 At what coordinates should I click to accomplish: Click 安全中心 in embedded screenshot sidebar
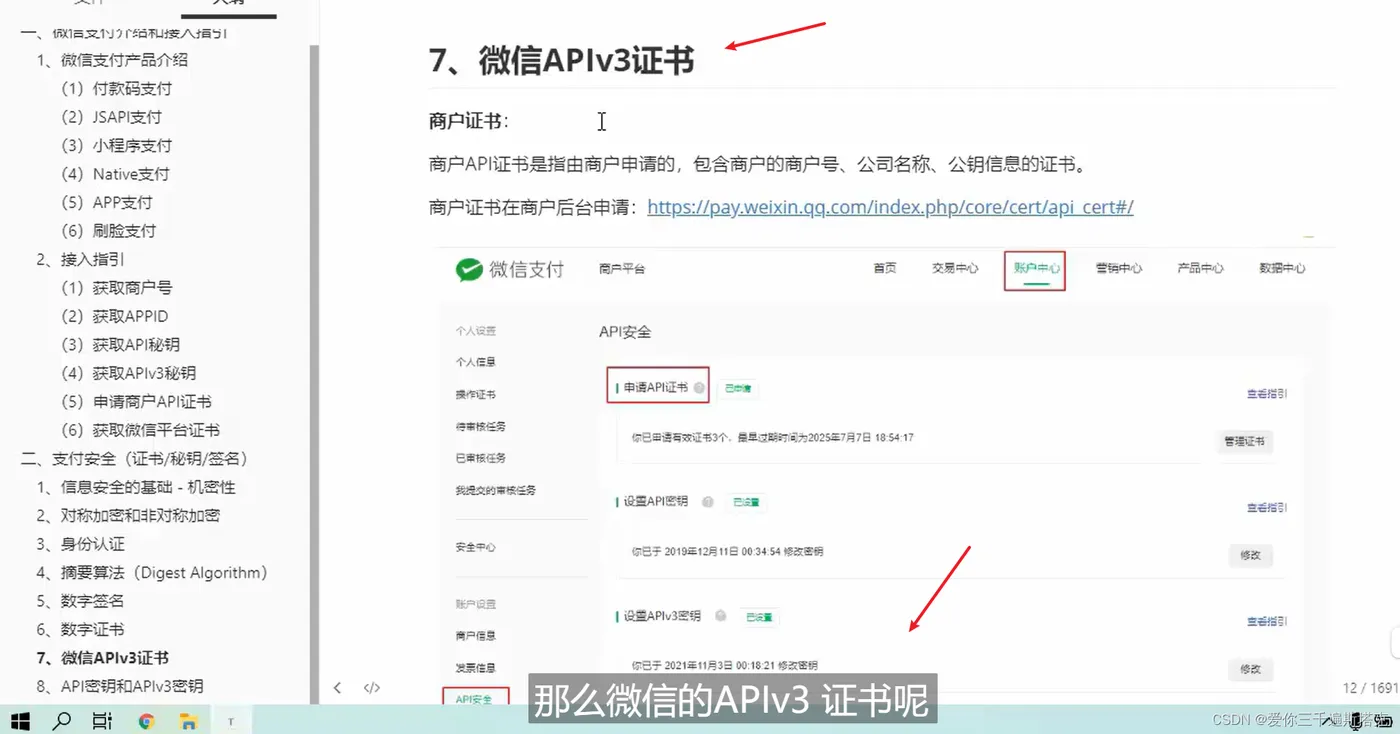[x=476, y=547]
